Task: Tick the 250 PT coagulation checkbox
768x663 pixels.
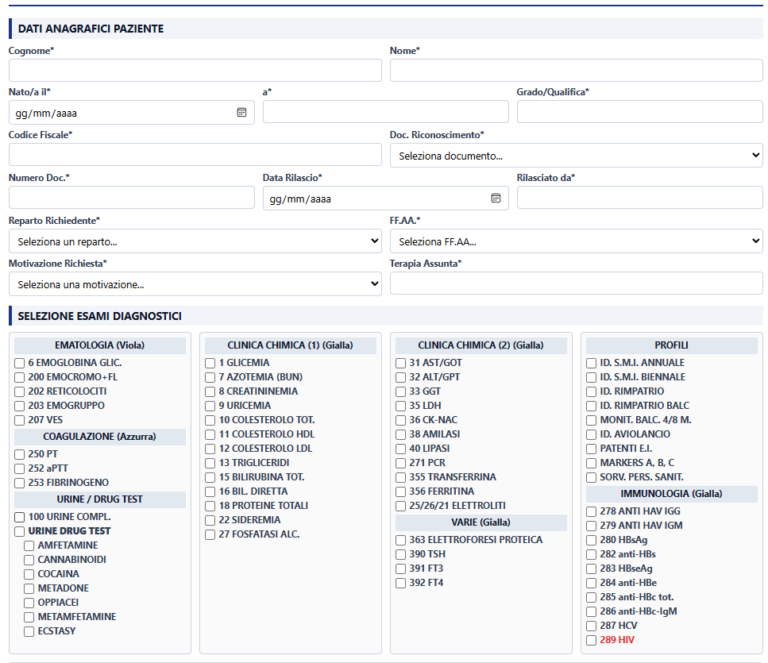Action: [x=20, y=454]
